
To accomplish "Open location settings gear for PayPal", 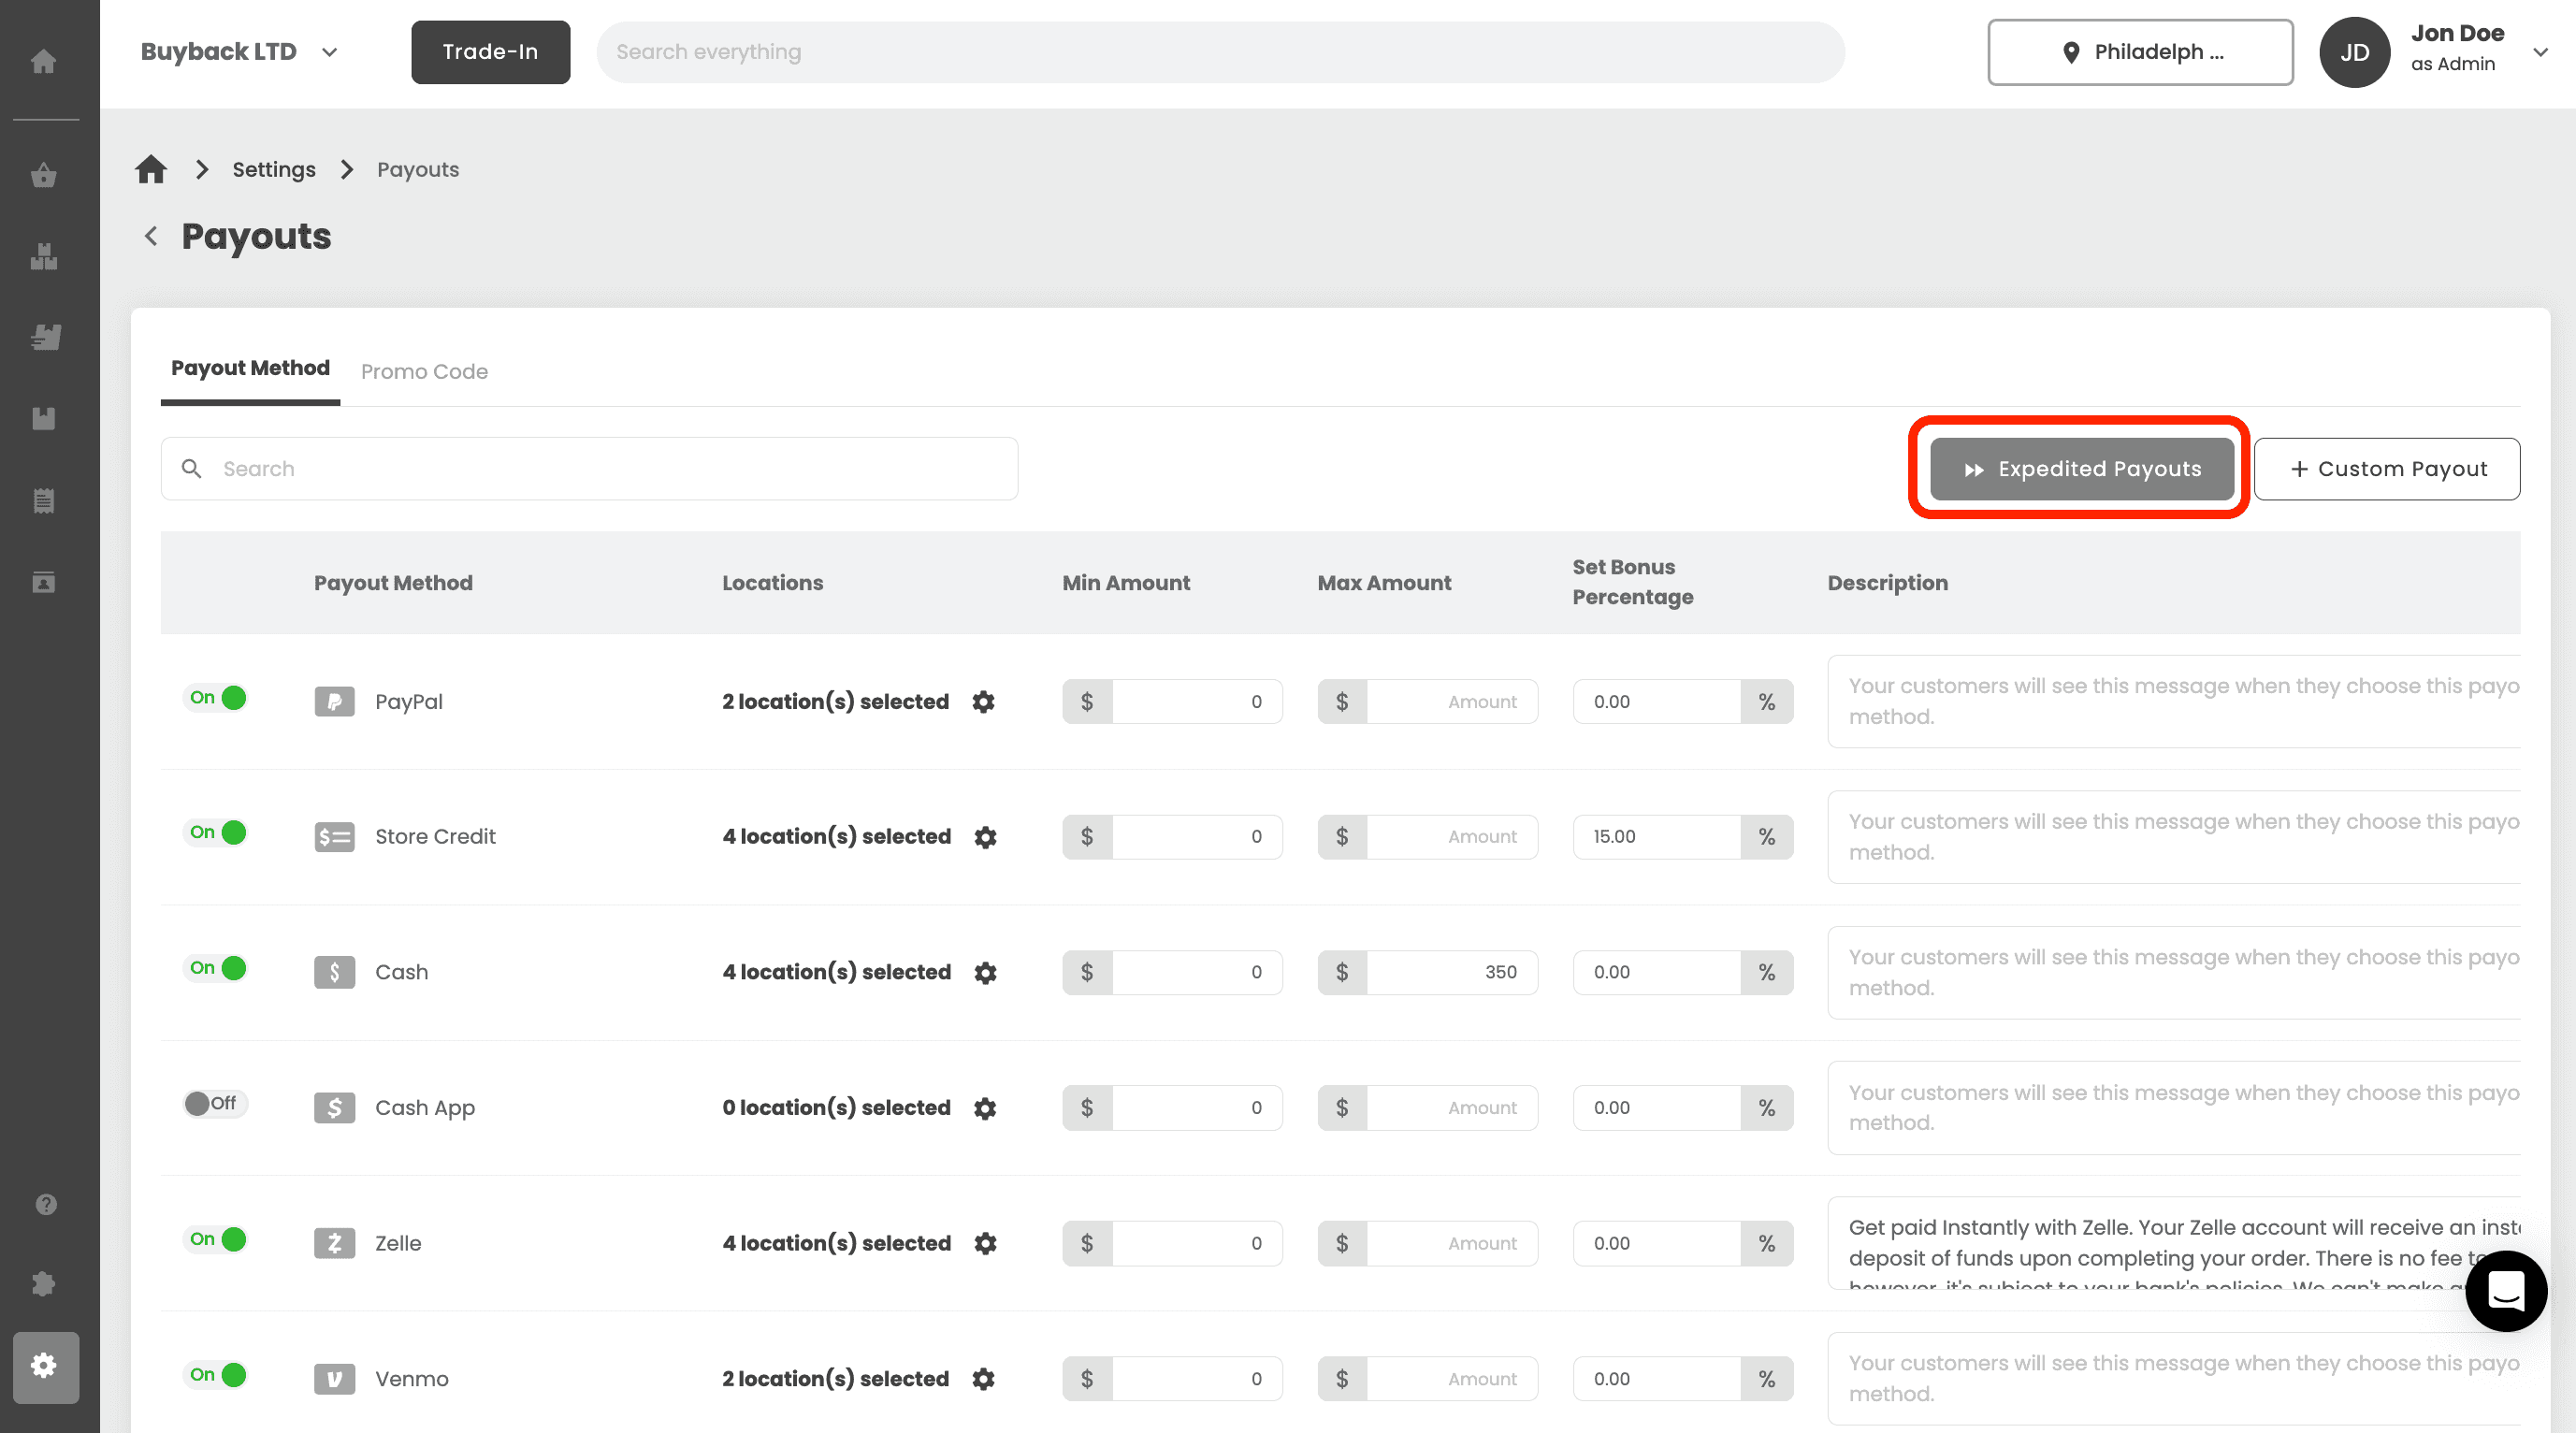I will 983,702.
